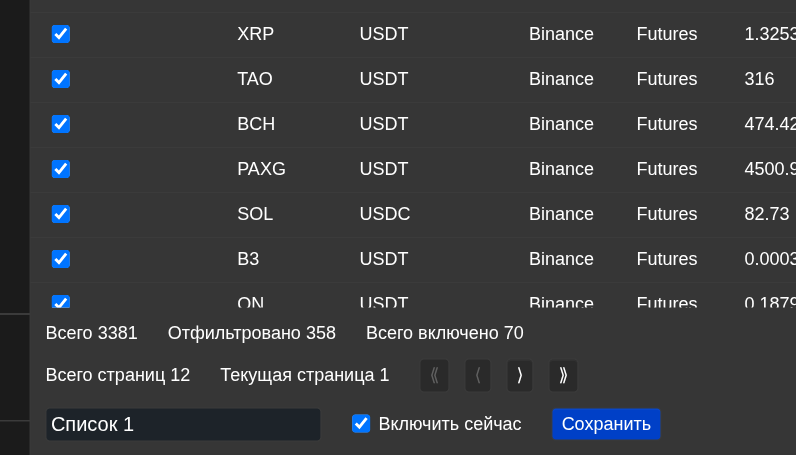The width and height of the screenshot is (796, 455).
Task: Click the 'Список 1' name field
Action: pos(183,424)
